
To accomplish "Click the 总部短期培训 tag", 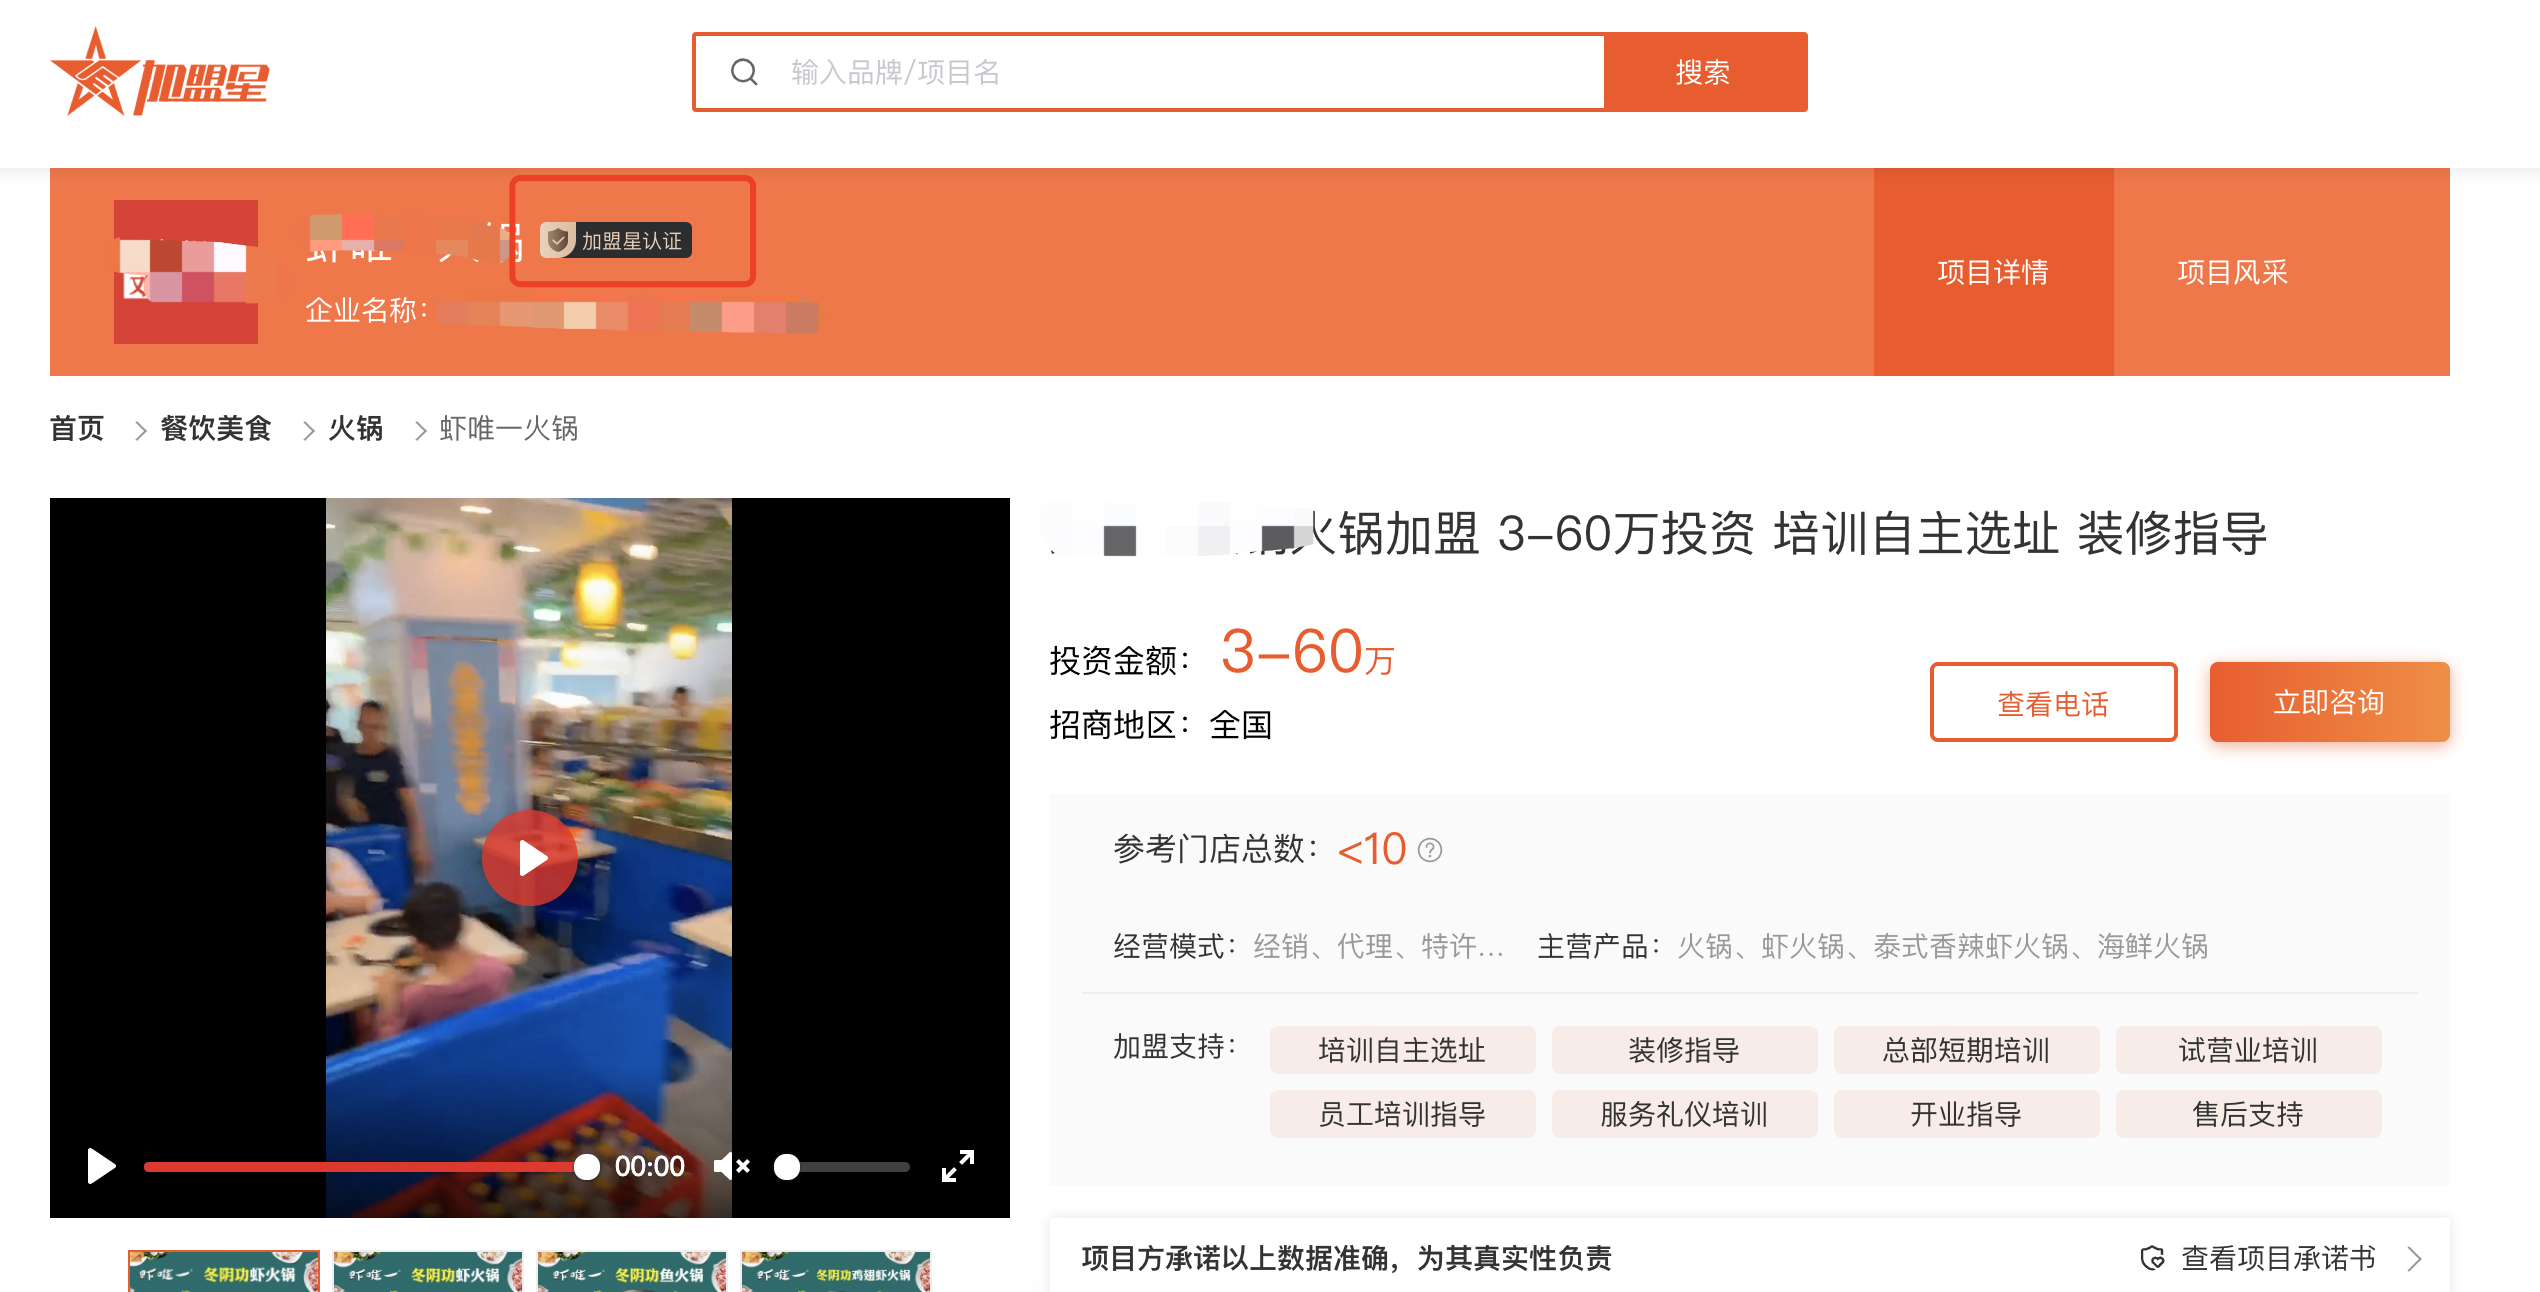I will [x=1966, y=1050].
